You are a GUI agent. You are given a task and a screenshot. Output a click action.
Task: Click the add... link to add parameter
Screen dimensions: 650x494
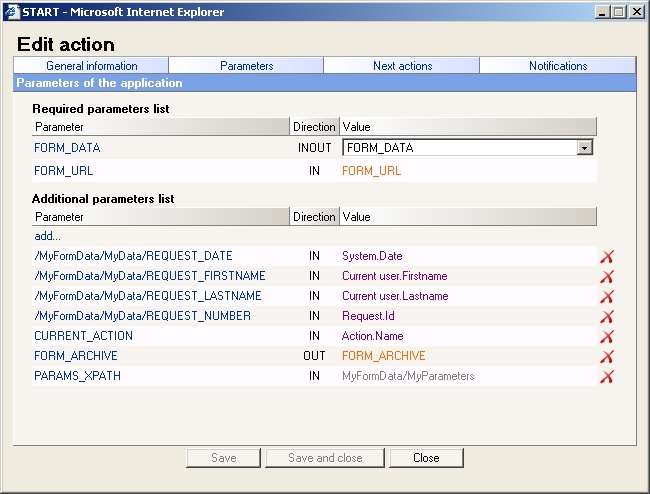point(47,236)
